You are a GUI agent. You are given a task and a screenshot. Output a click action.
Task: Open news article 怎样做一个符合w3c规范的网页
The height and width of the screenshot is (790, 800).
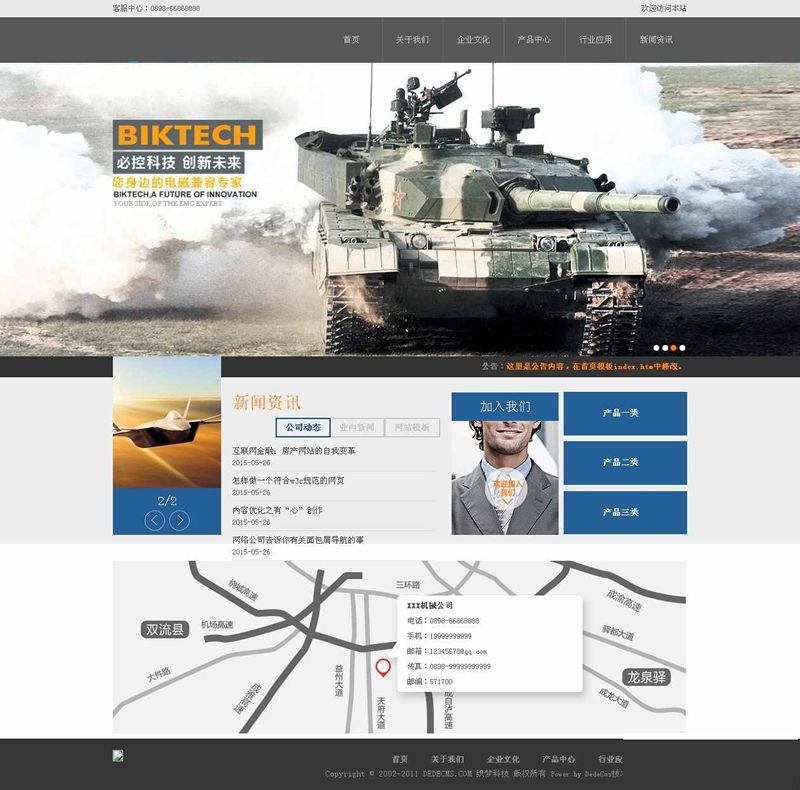288,481
